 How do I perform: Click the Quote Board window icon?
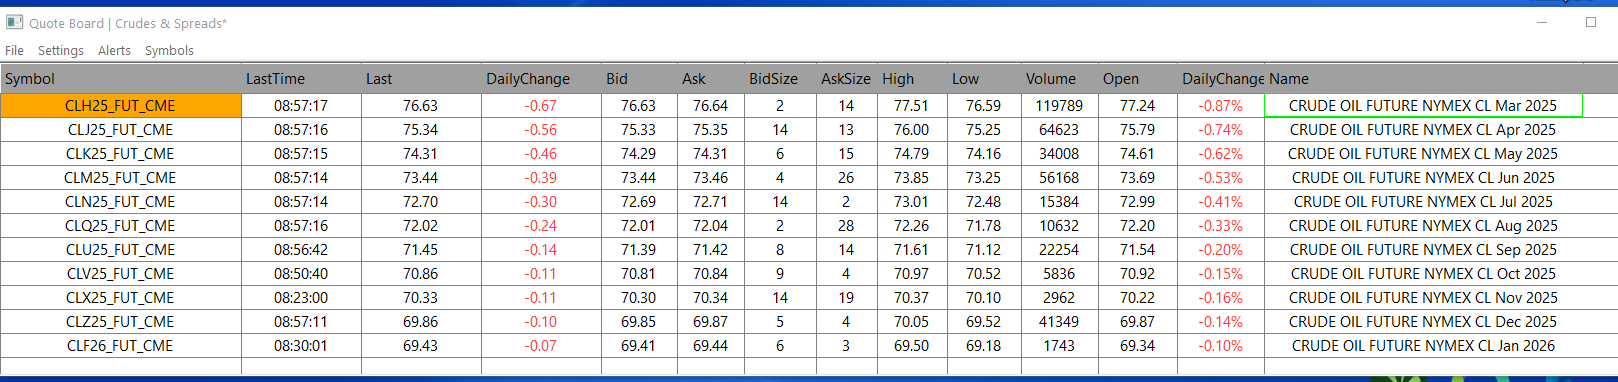click(14, 22)
